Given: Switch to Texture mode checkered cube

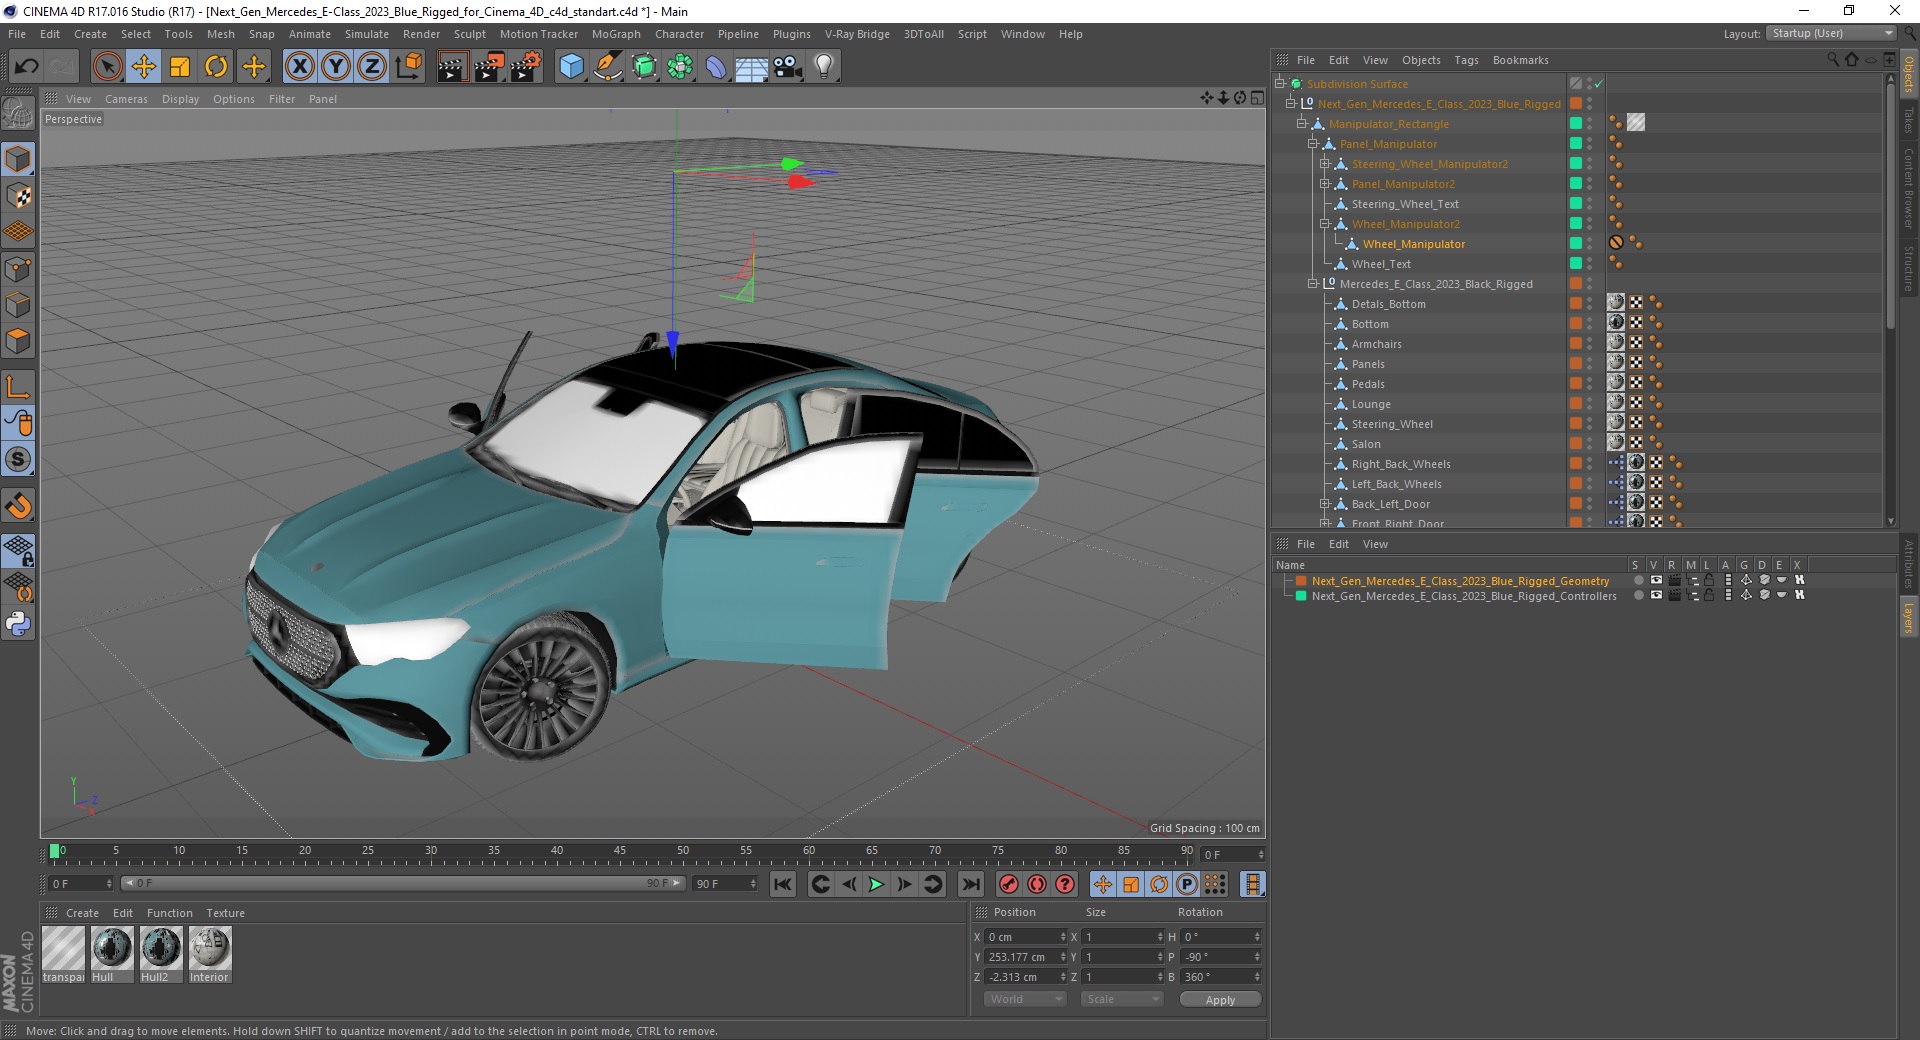Looking at the screenshot, I should 18,196.
